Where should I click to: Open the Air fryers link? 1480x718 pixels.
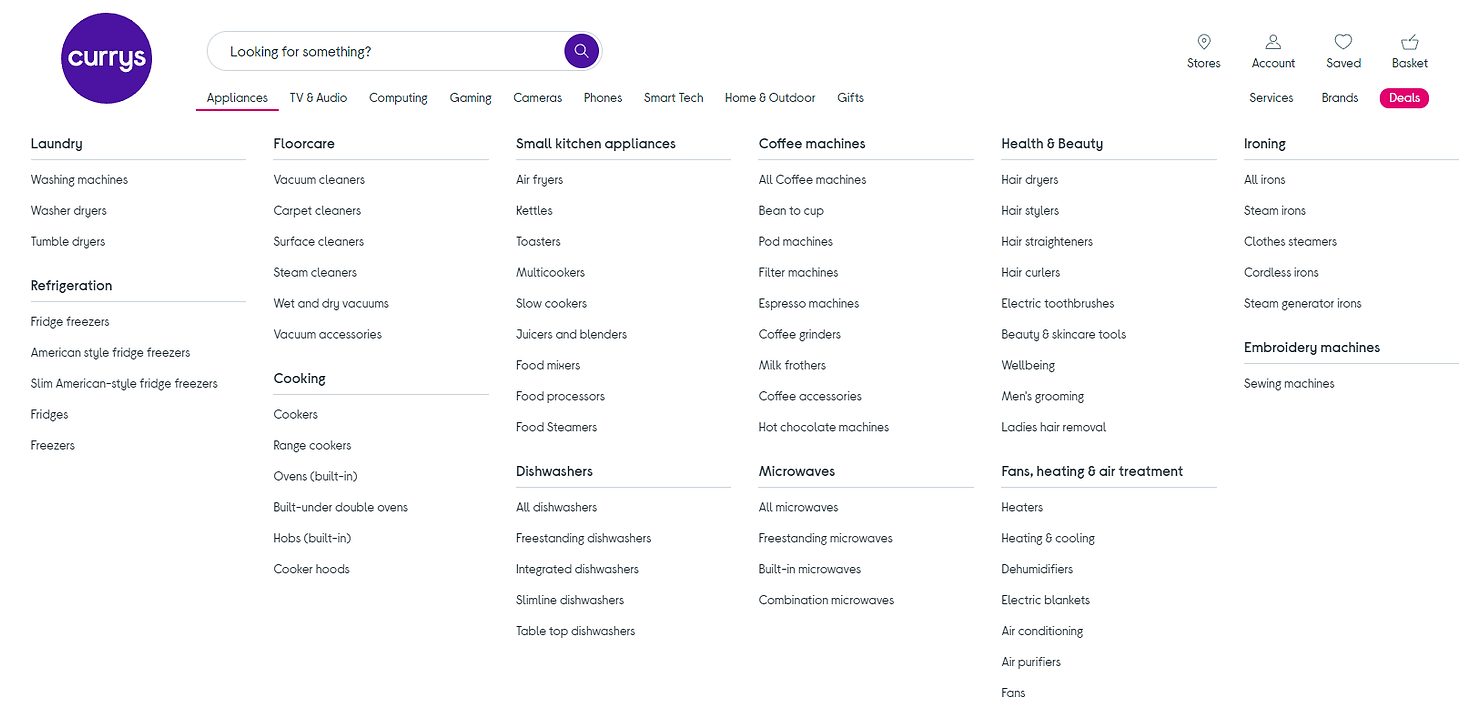tap(539, 180)
